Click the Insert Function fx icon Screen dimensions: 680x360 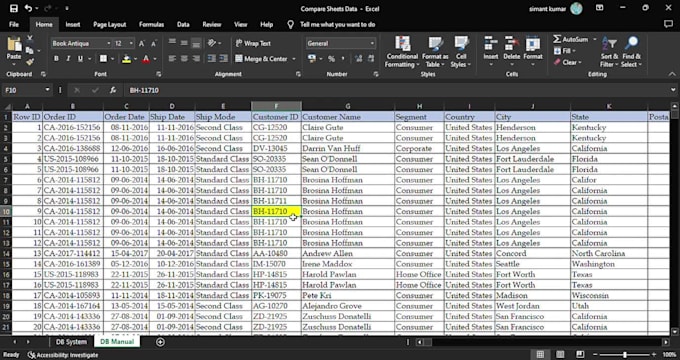[113, 90]
